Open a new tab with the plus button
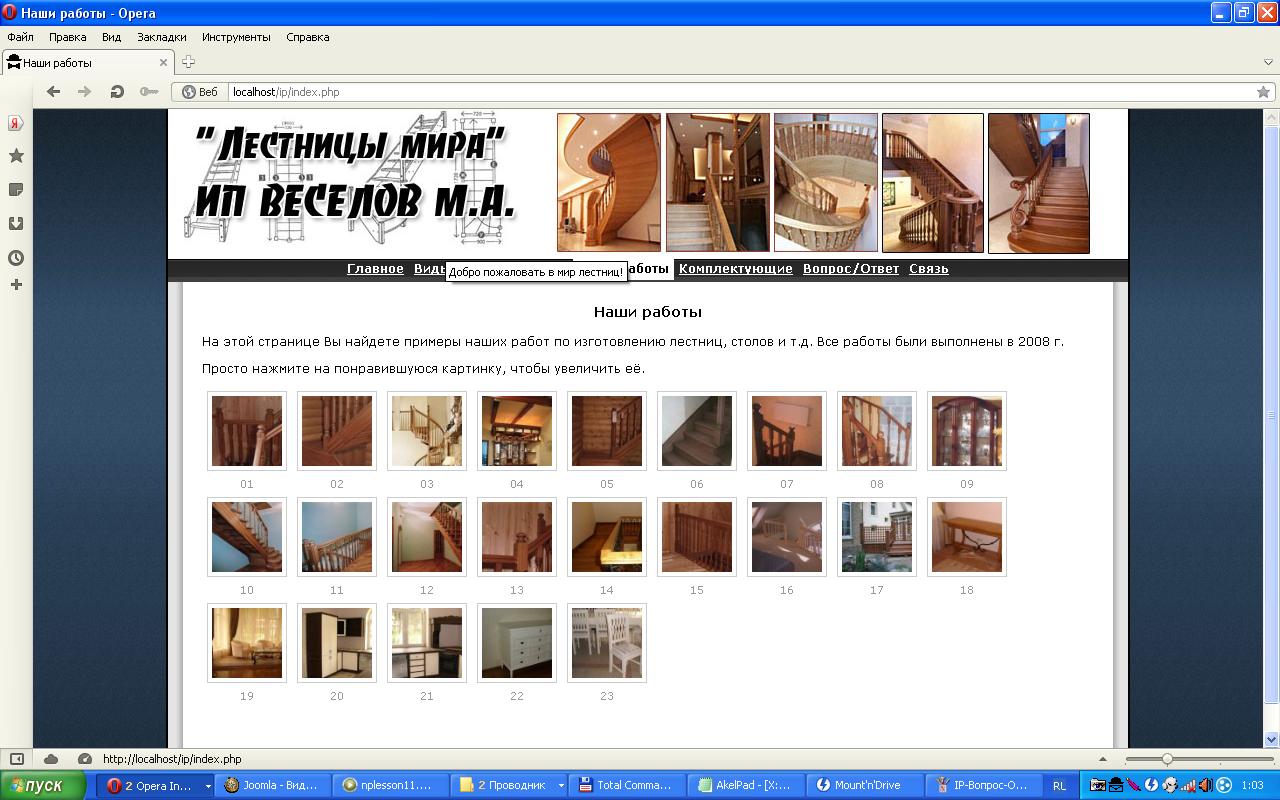This screenshot has height=800, width=1280. click(x=188, y=62)
